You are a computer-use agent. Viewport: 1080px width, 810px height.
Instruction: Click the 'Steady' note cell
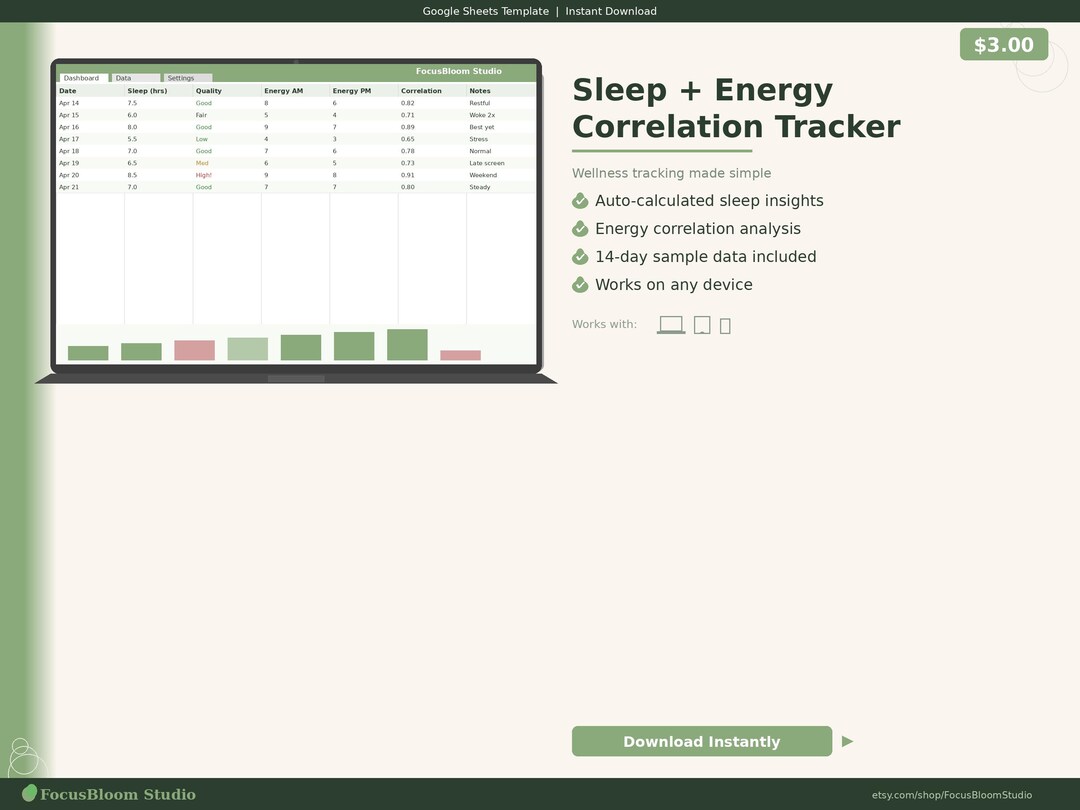pyautogui.click(x=479, y=187)
